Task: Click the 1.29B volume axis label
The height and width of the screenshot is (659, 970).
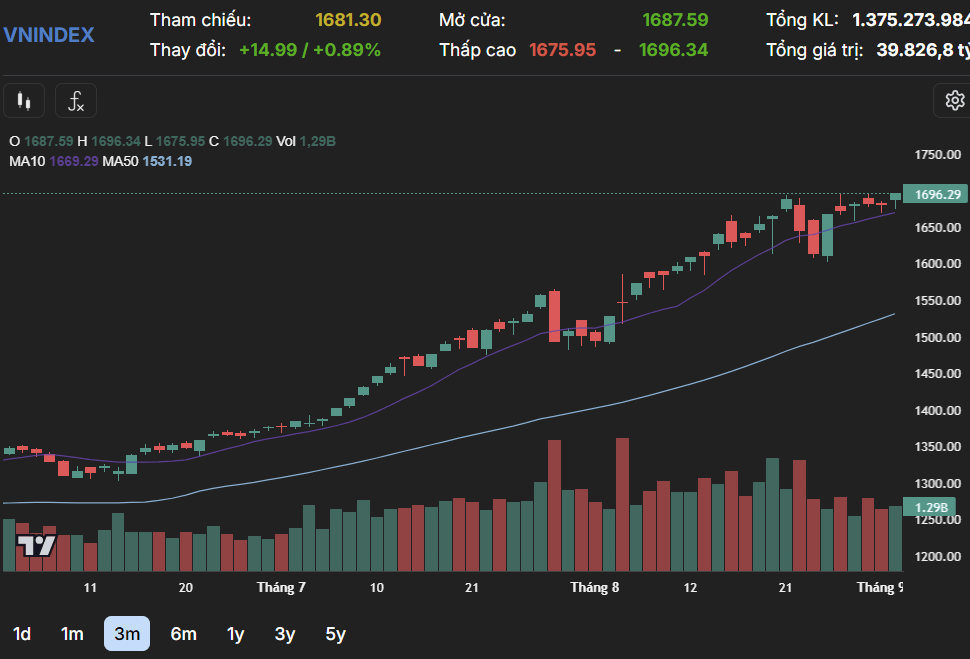Action: pyautogui.click(x=930, y=507)
